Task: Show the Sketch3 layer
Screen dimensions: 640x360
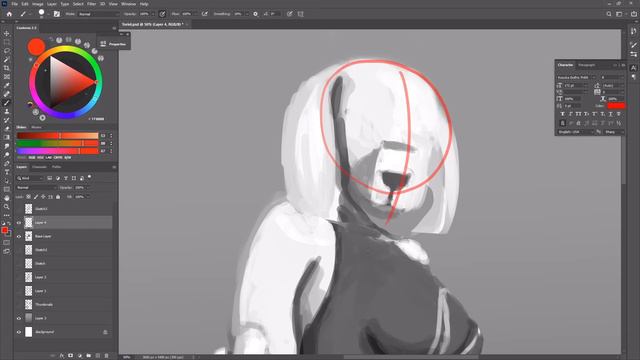Action: click(19, 209)
